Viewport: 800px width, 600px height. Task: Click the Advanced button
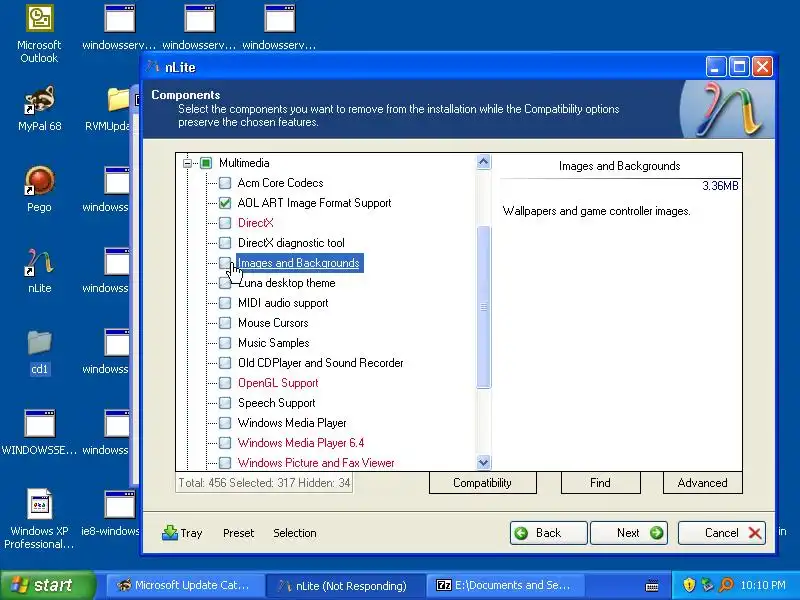[703, 483]
